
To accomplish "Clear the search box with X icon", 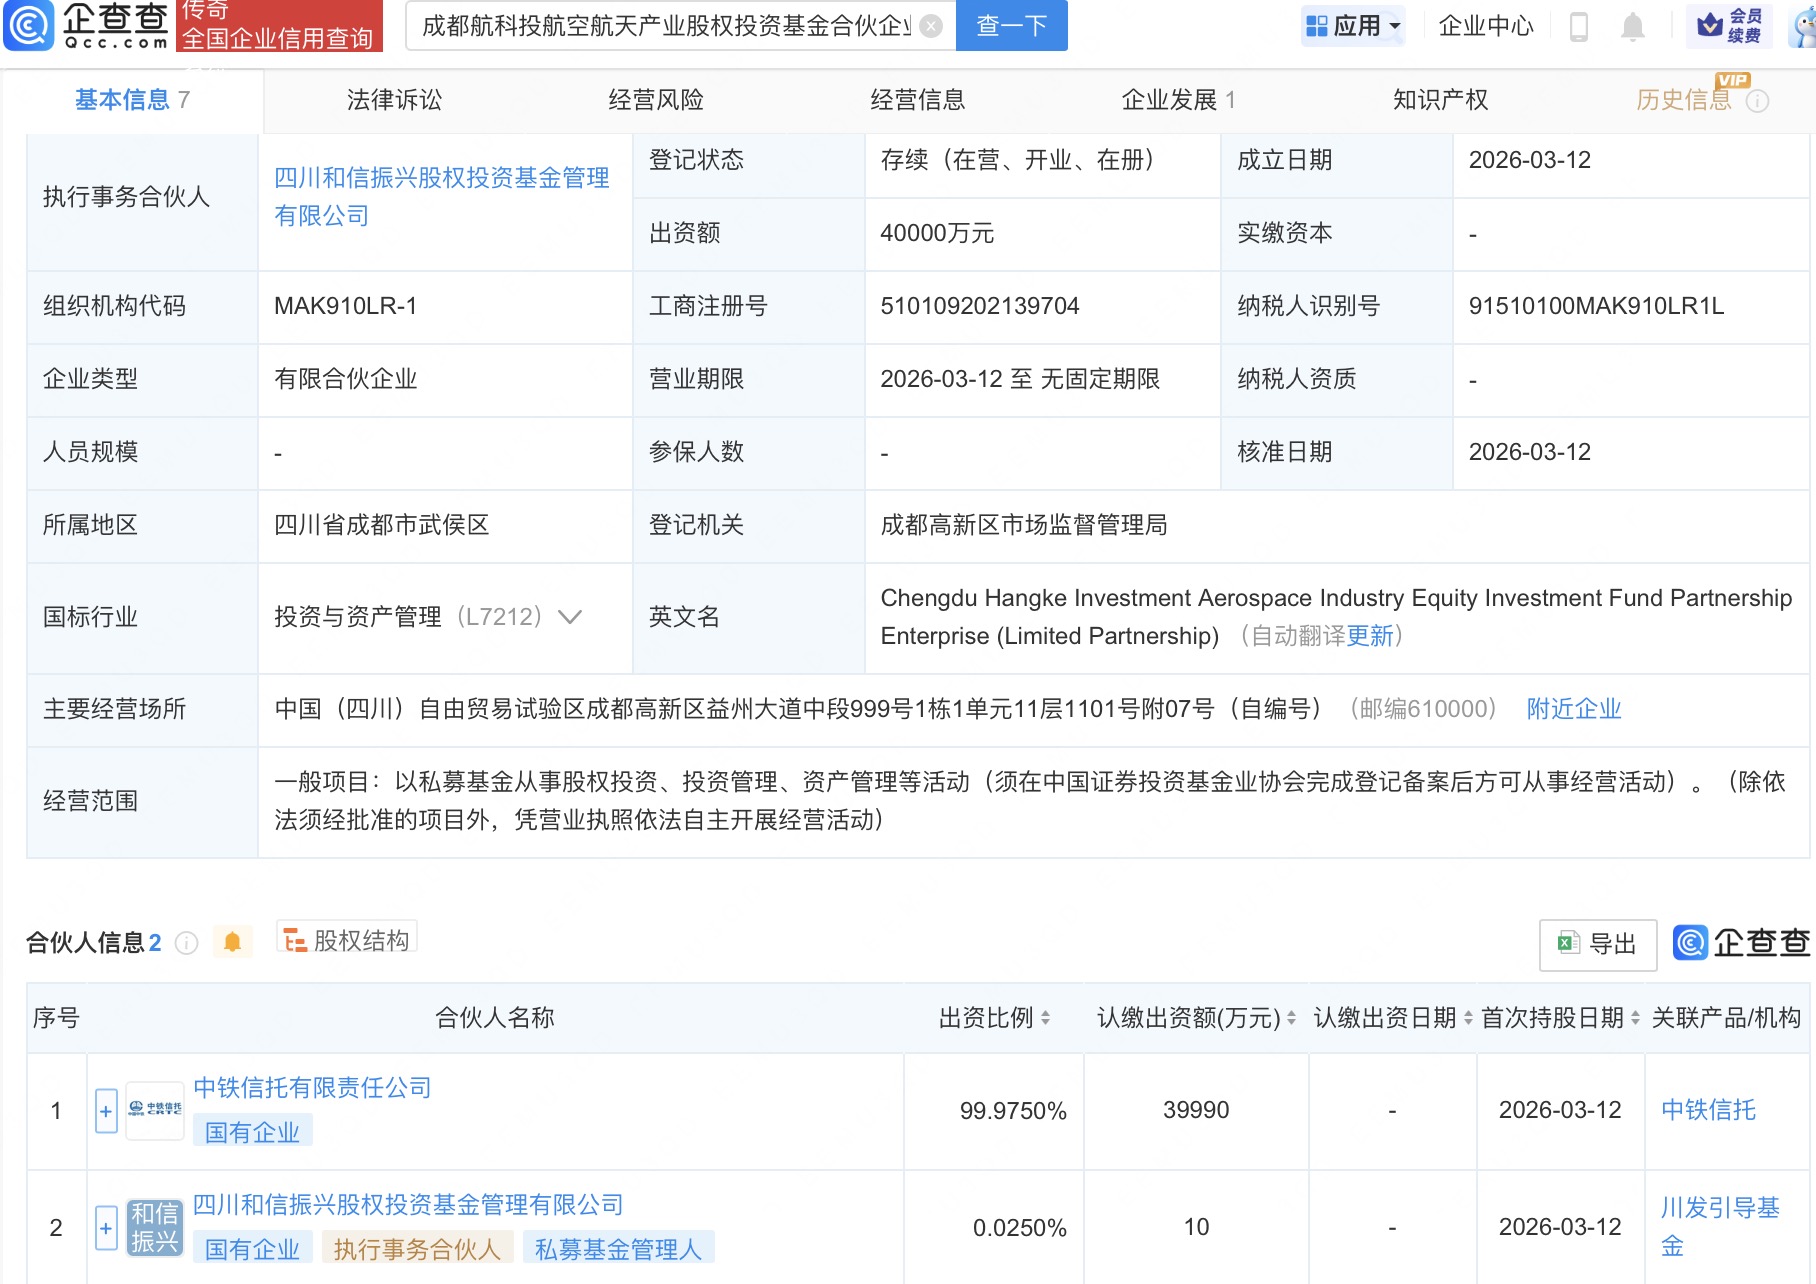I will (931, 26).
